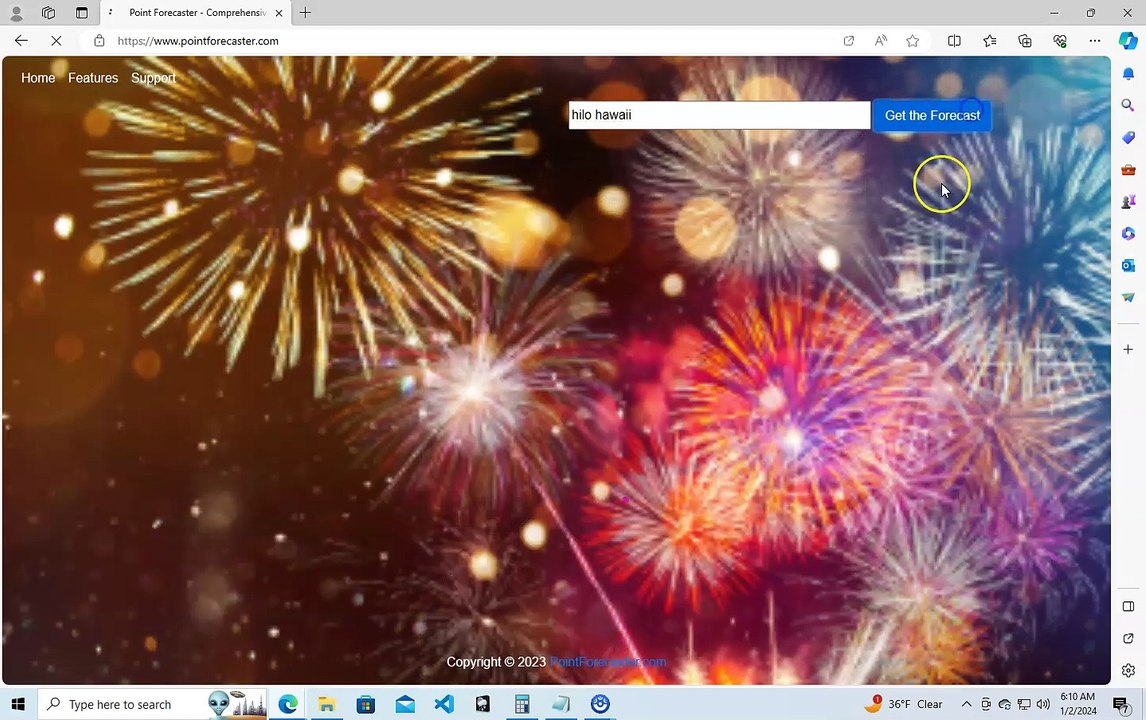
Task: Open the clock showing 6:10 AM
Action: (x=1078, y=704)
